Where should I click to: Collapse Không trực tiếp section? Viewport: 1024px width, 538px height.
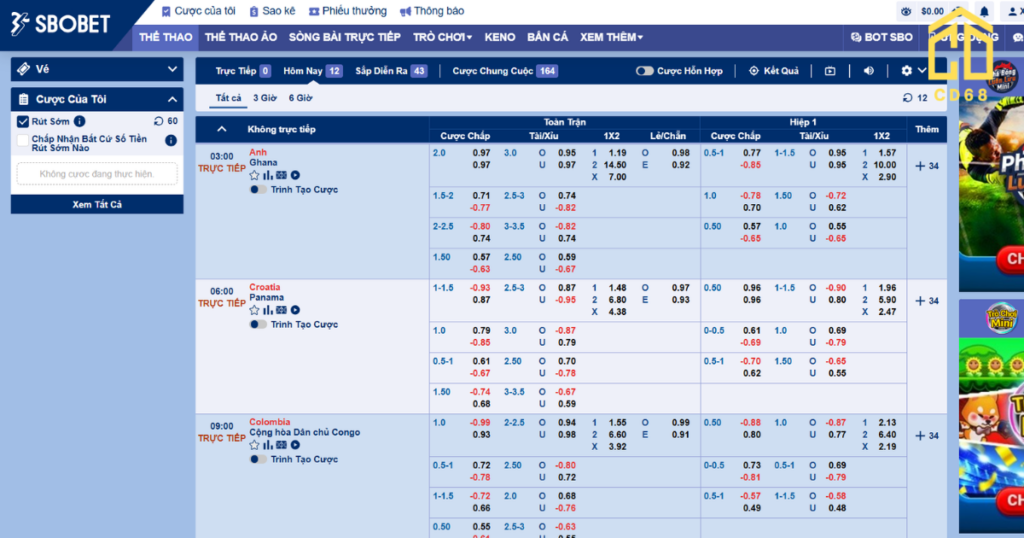click(x=222, y=129)
